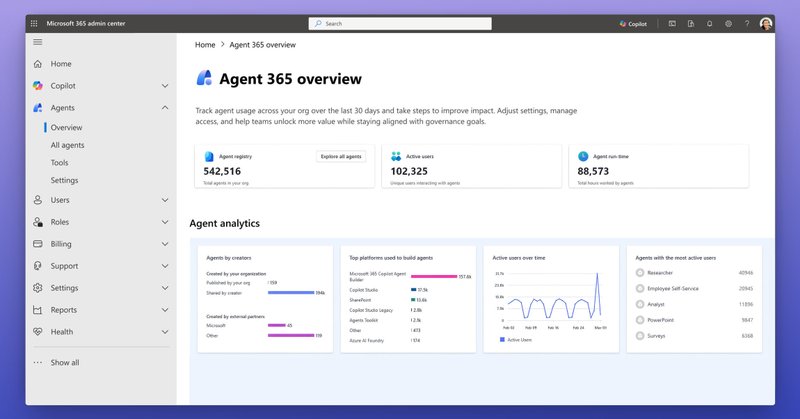Collapse the navigation with the hamburger icon
Image resolution: width=800 pixels, height=419 pixels.
pos(38,42)
